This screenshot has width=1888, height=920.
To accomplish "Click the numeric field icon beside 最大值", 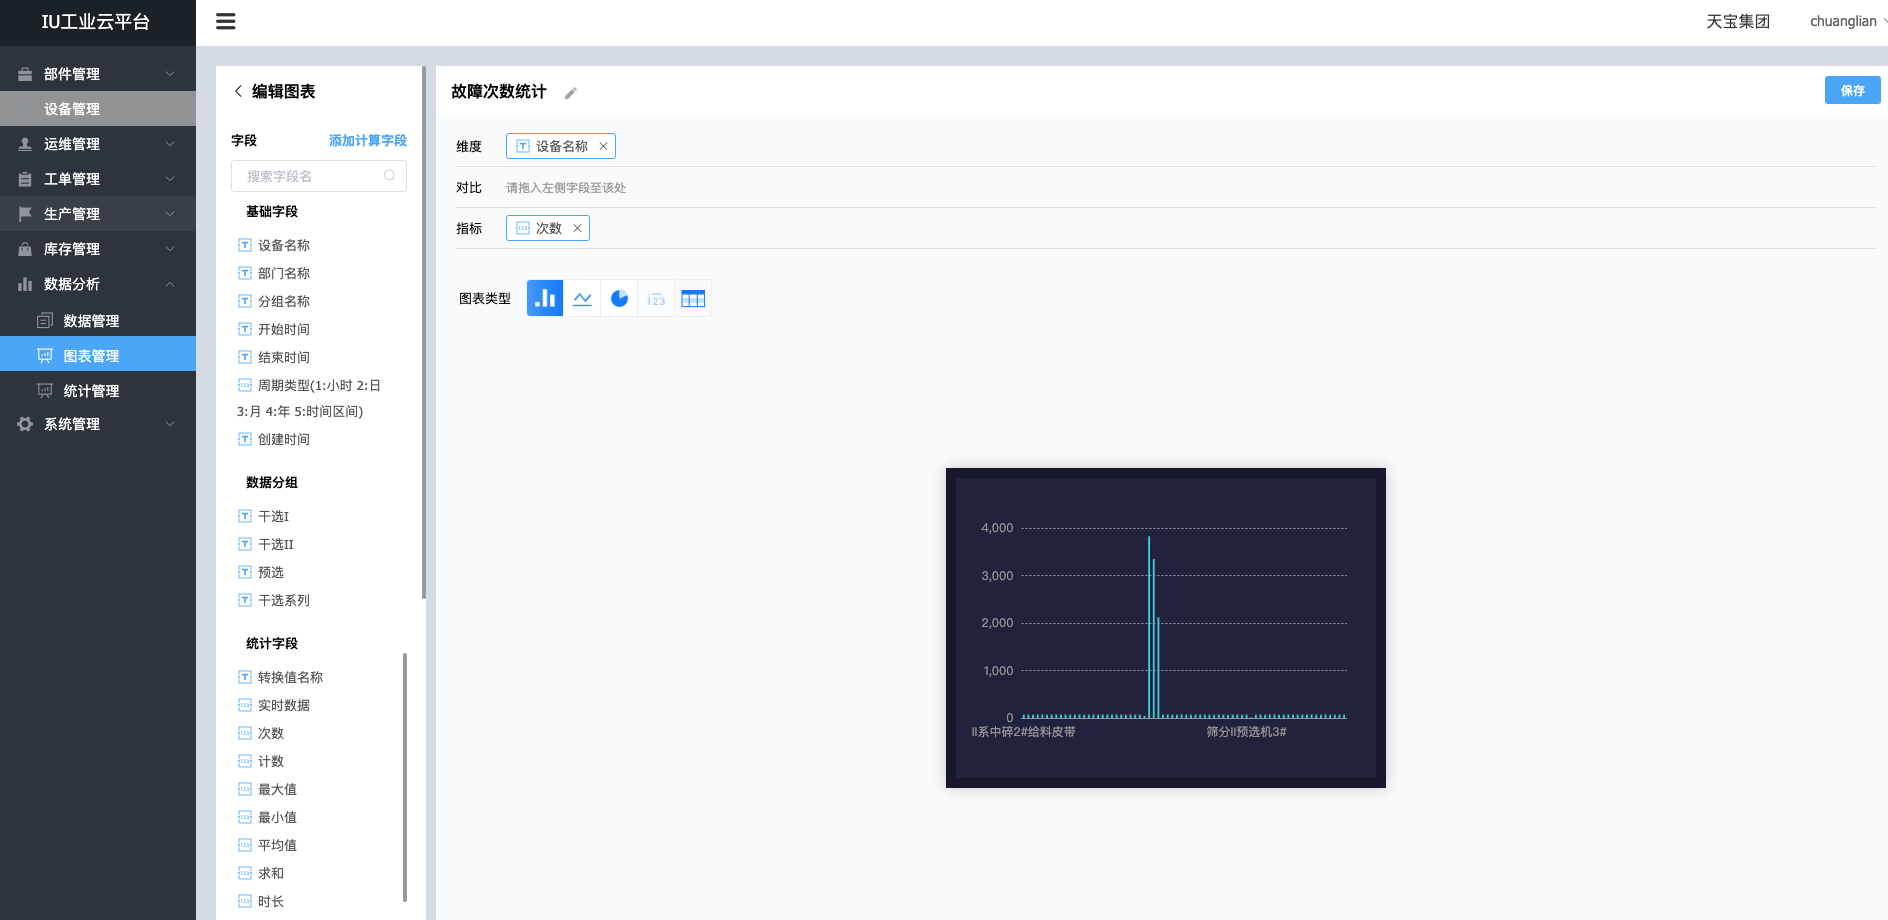I will pos(245,789).
